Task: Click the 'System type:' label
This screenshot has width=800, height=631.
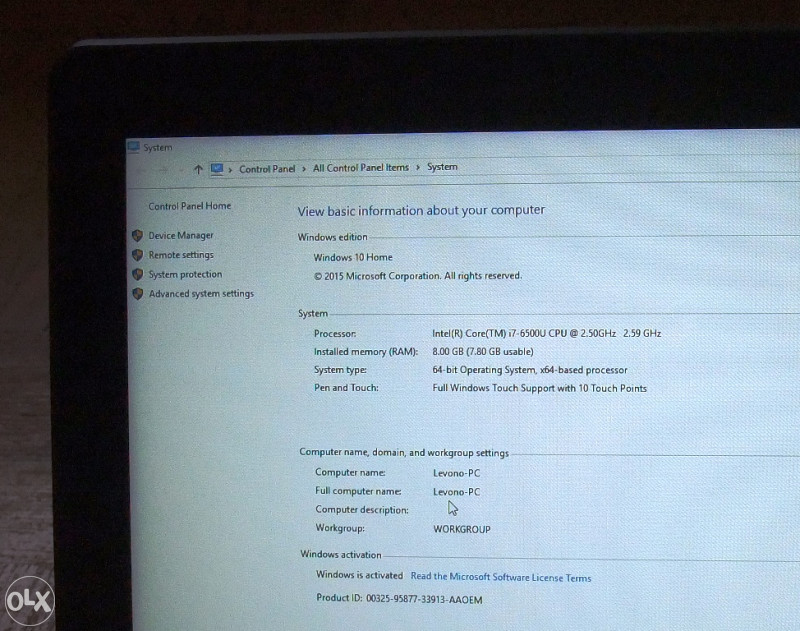Action: pyautogui.click(x=340, y=370)
